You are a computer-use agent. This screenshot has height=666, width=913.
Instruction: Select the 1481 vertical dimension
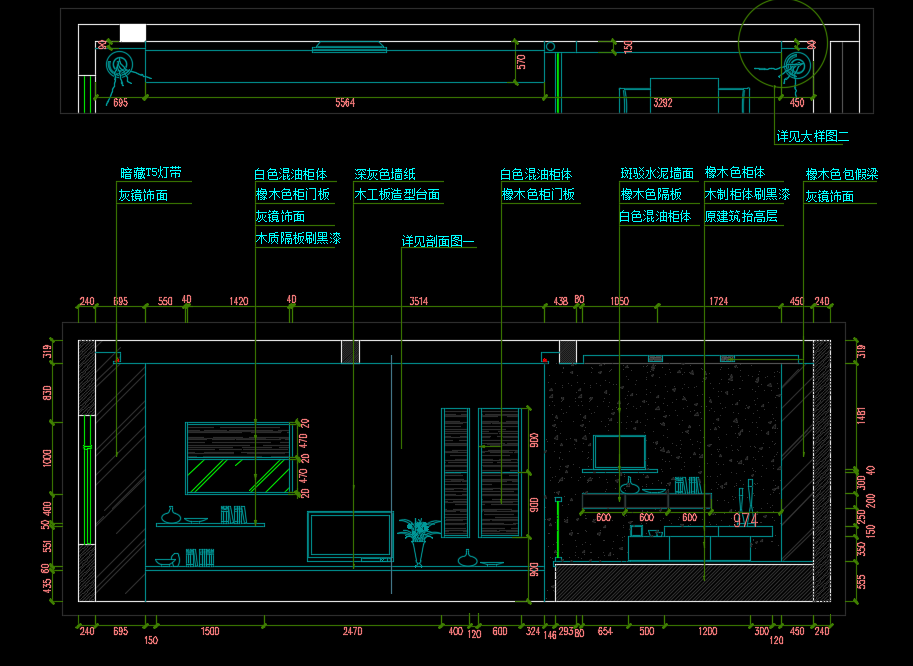pos(862,415)
